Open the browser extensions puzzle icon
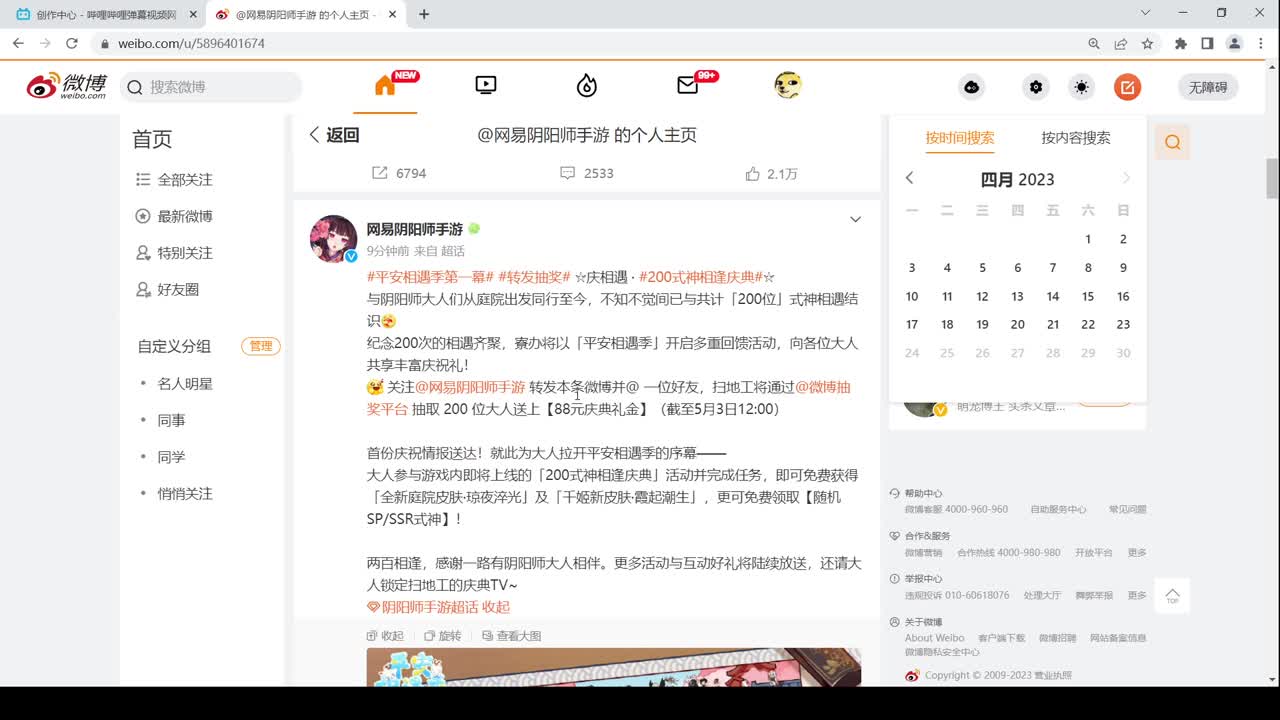This screenshot has width=1280, height=720. click(1181, 43)
